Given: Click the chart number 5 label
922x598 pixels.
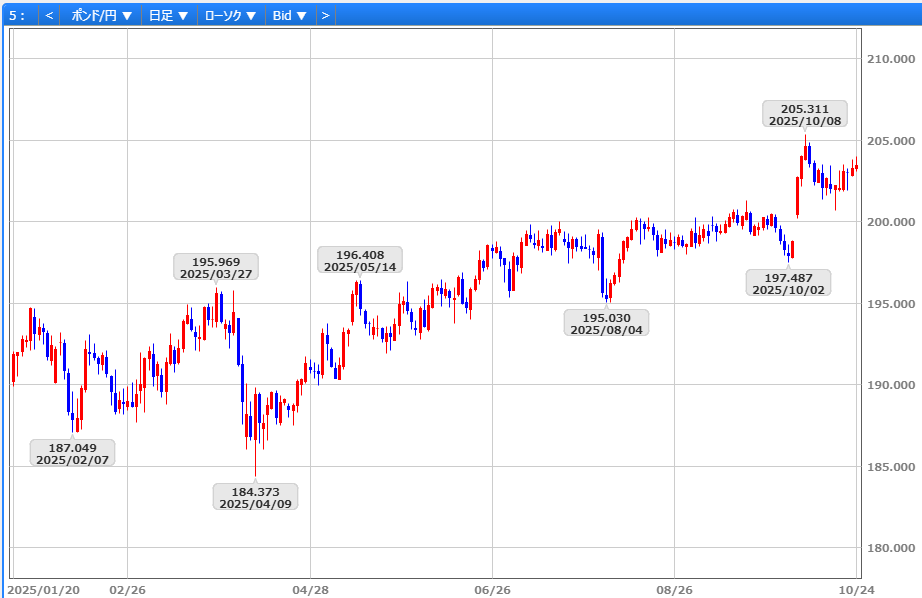Looking at the screenshot, I should [x=17, y=15].
